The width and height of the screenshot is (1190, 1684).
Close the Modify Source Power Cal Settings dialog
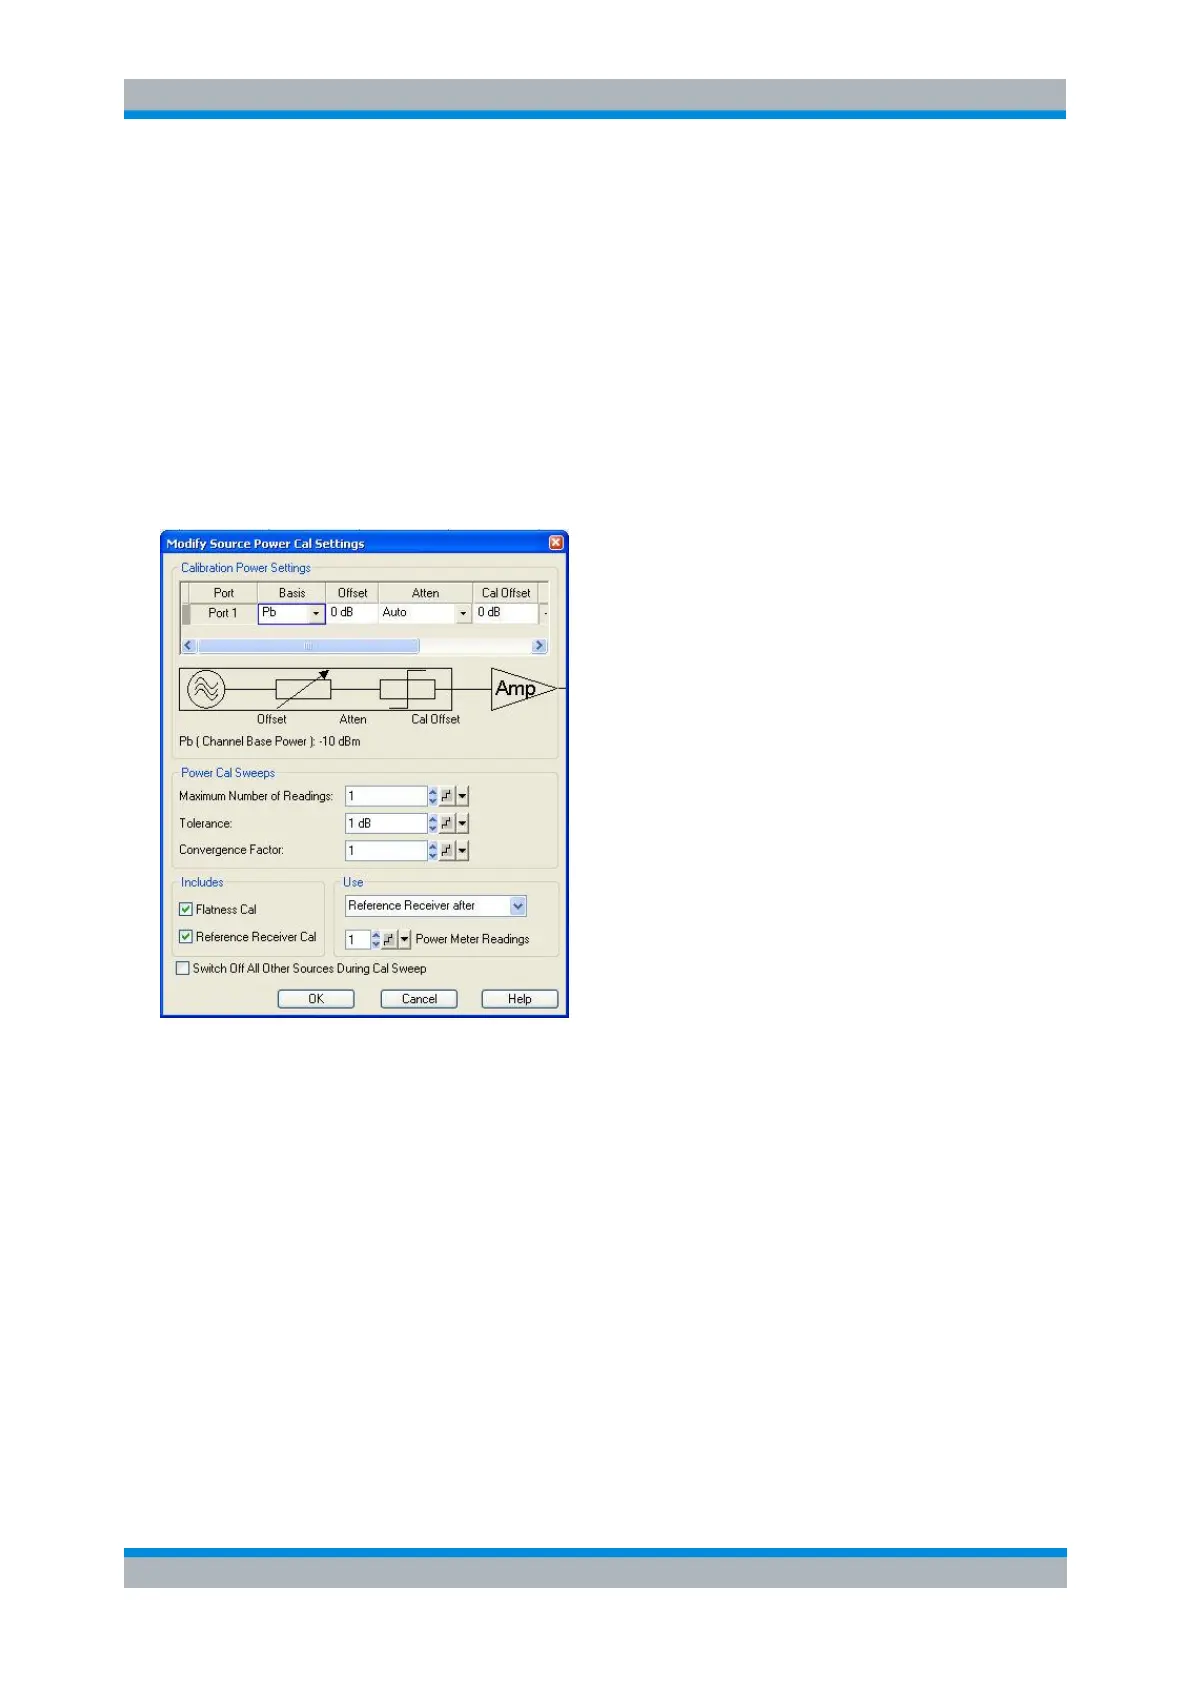point(556,543)
